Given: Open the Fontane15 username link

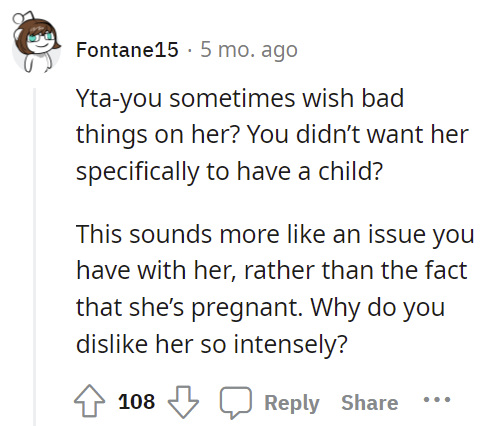Looking at the screenshot, I should point(127,50).
